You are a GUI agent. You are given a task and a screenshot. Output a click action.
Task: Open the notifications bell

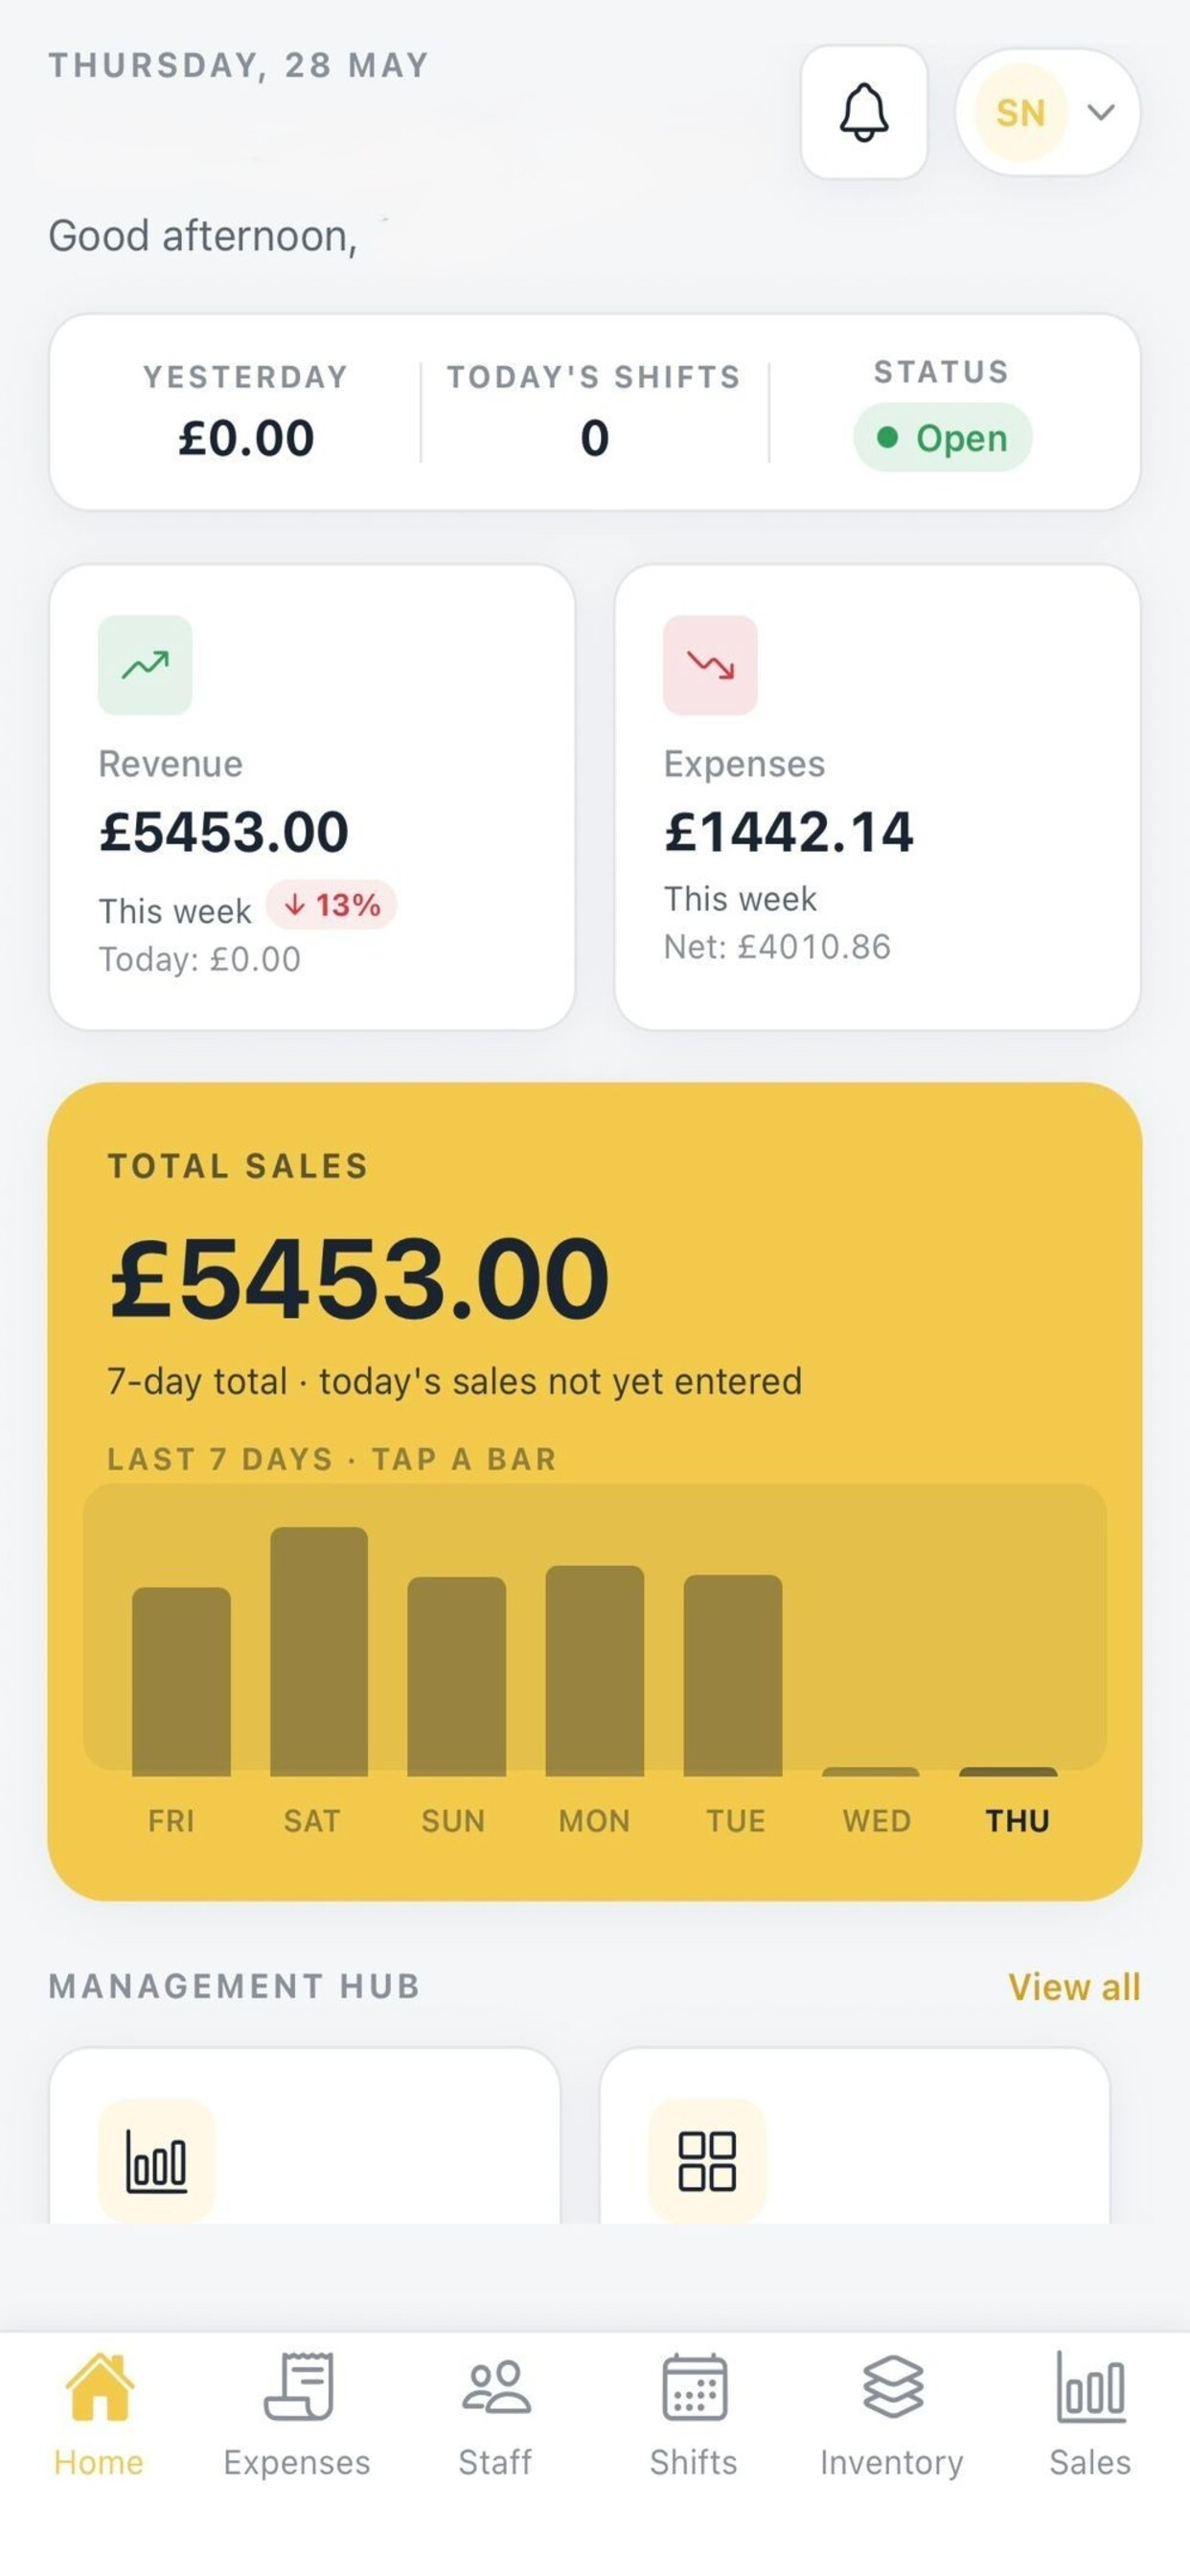click(864, 112)
